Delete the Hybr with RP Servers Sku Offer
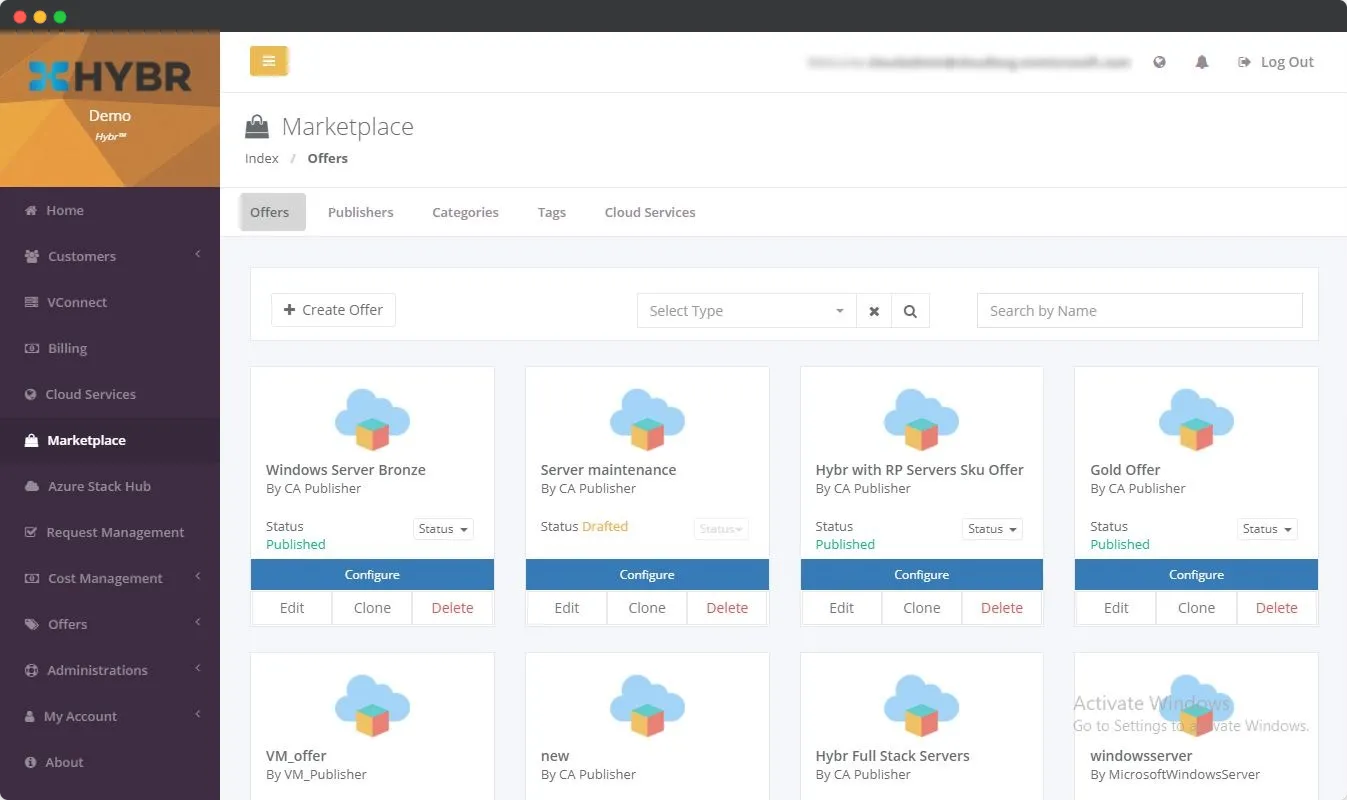 tap(1001, 608)
